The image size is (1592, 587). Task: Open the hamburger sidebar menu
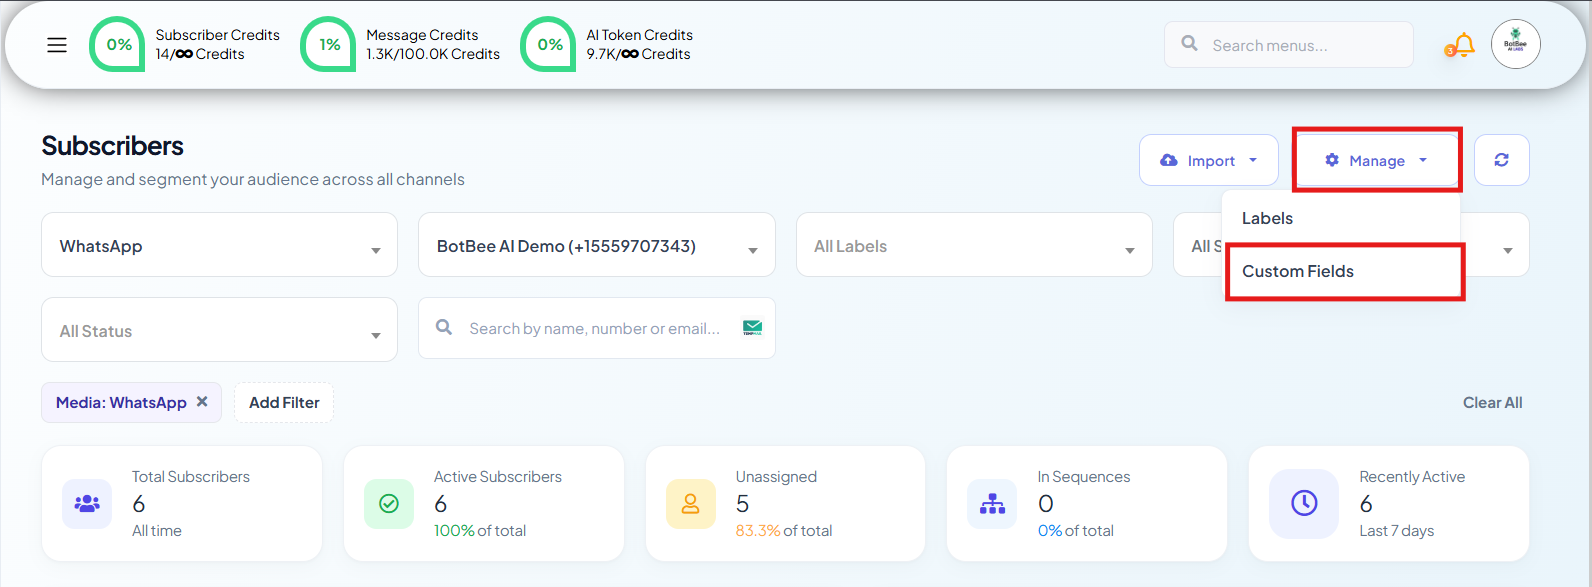coord(57,45)
